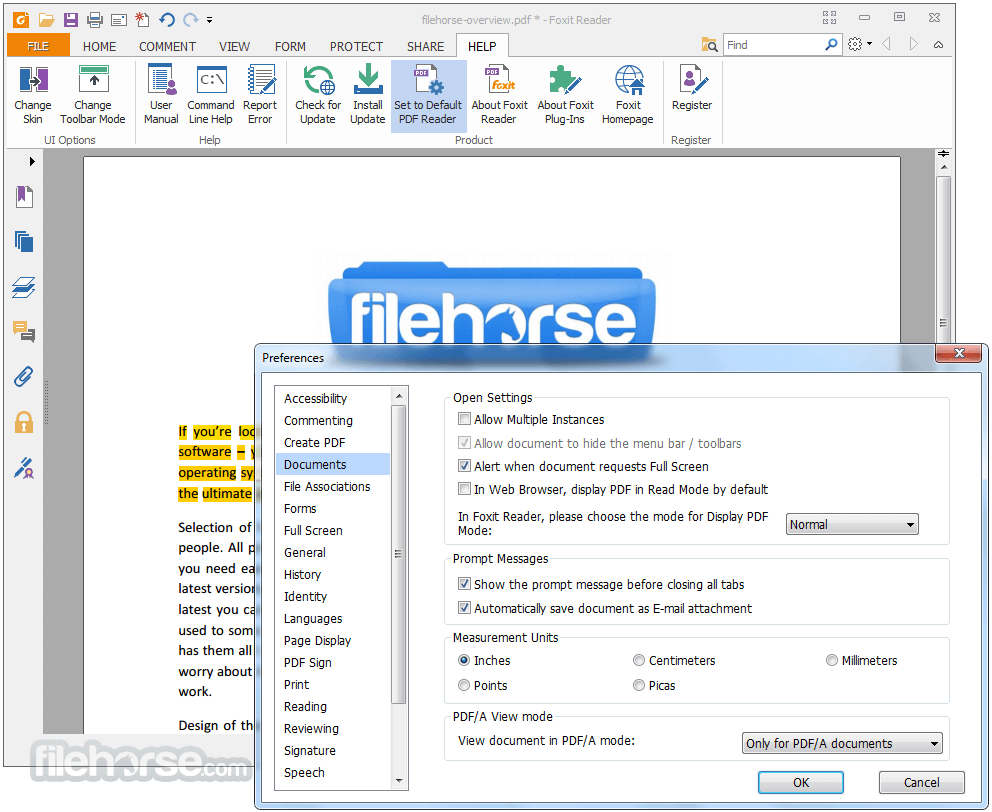
Task: Confirm Preferences with the OK button
Action: coord(801,782)
